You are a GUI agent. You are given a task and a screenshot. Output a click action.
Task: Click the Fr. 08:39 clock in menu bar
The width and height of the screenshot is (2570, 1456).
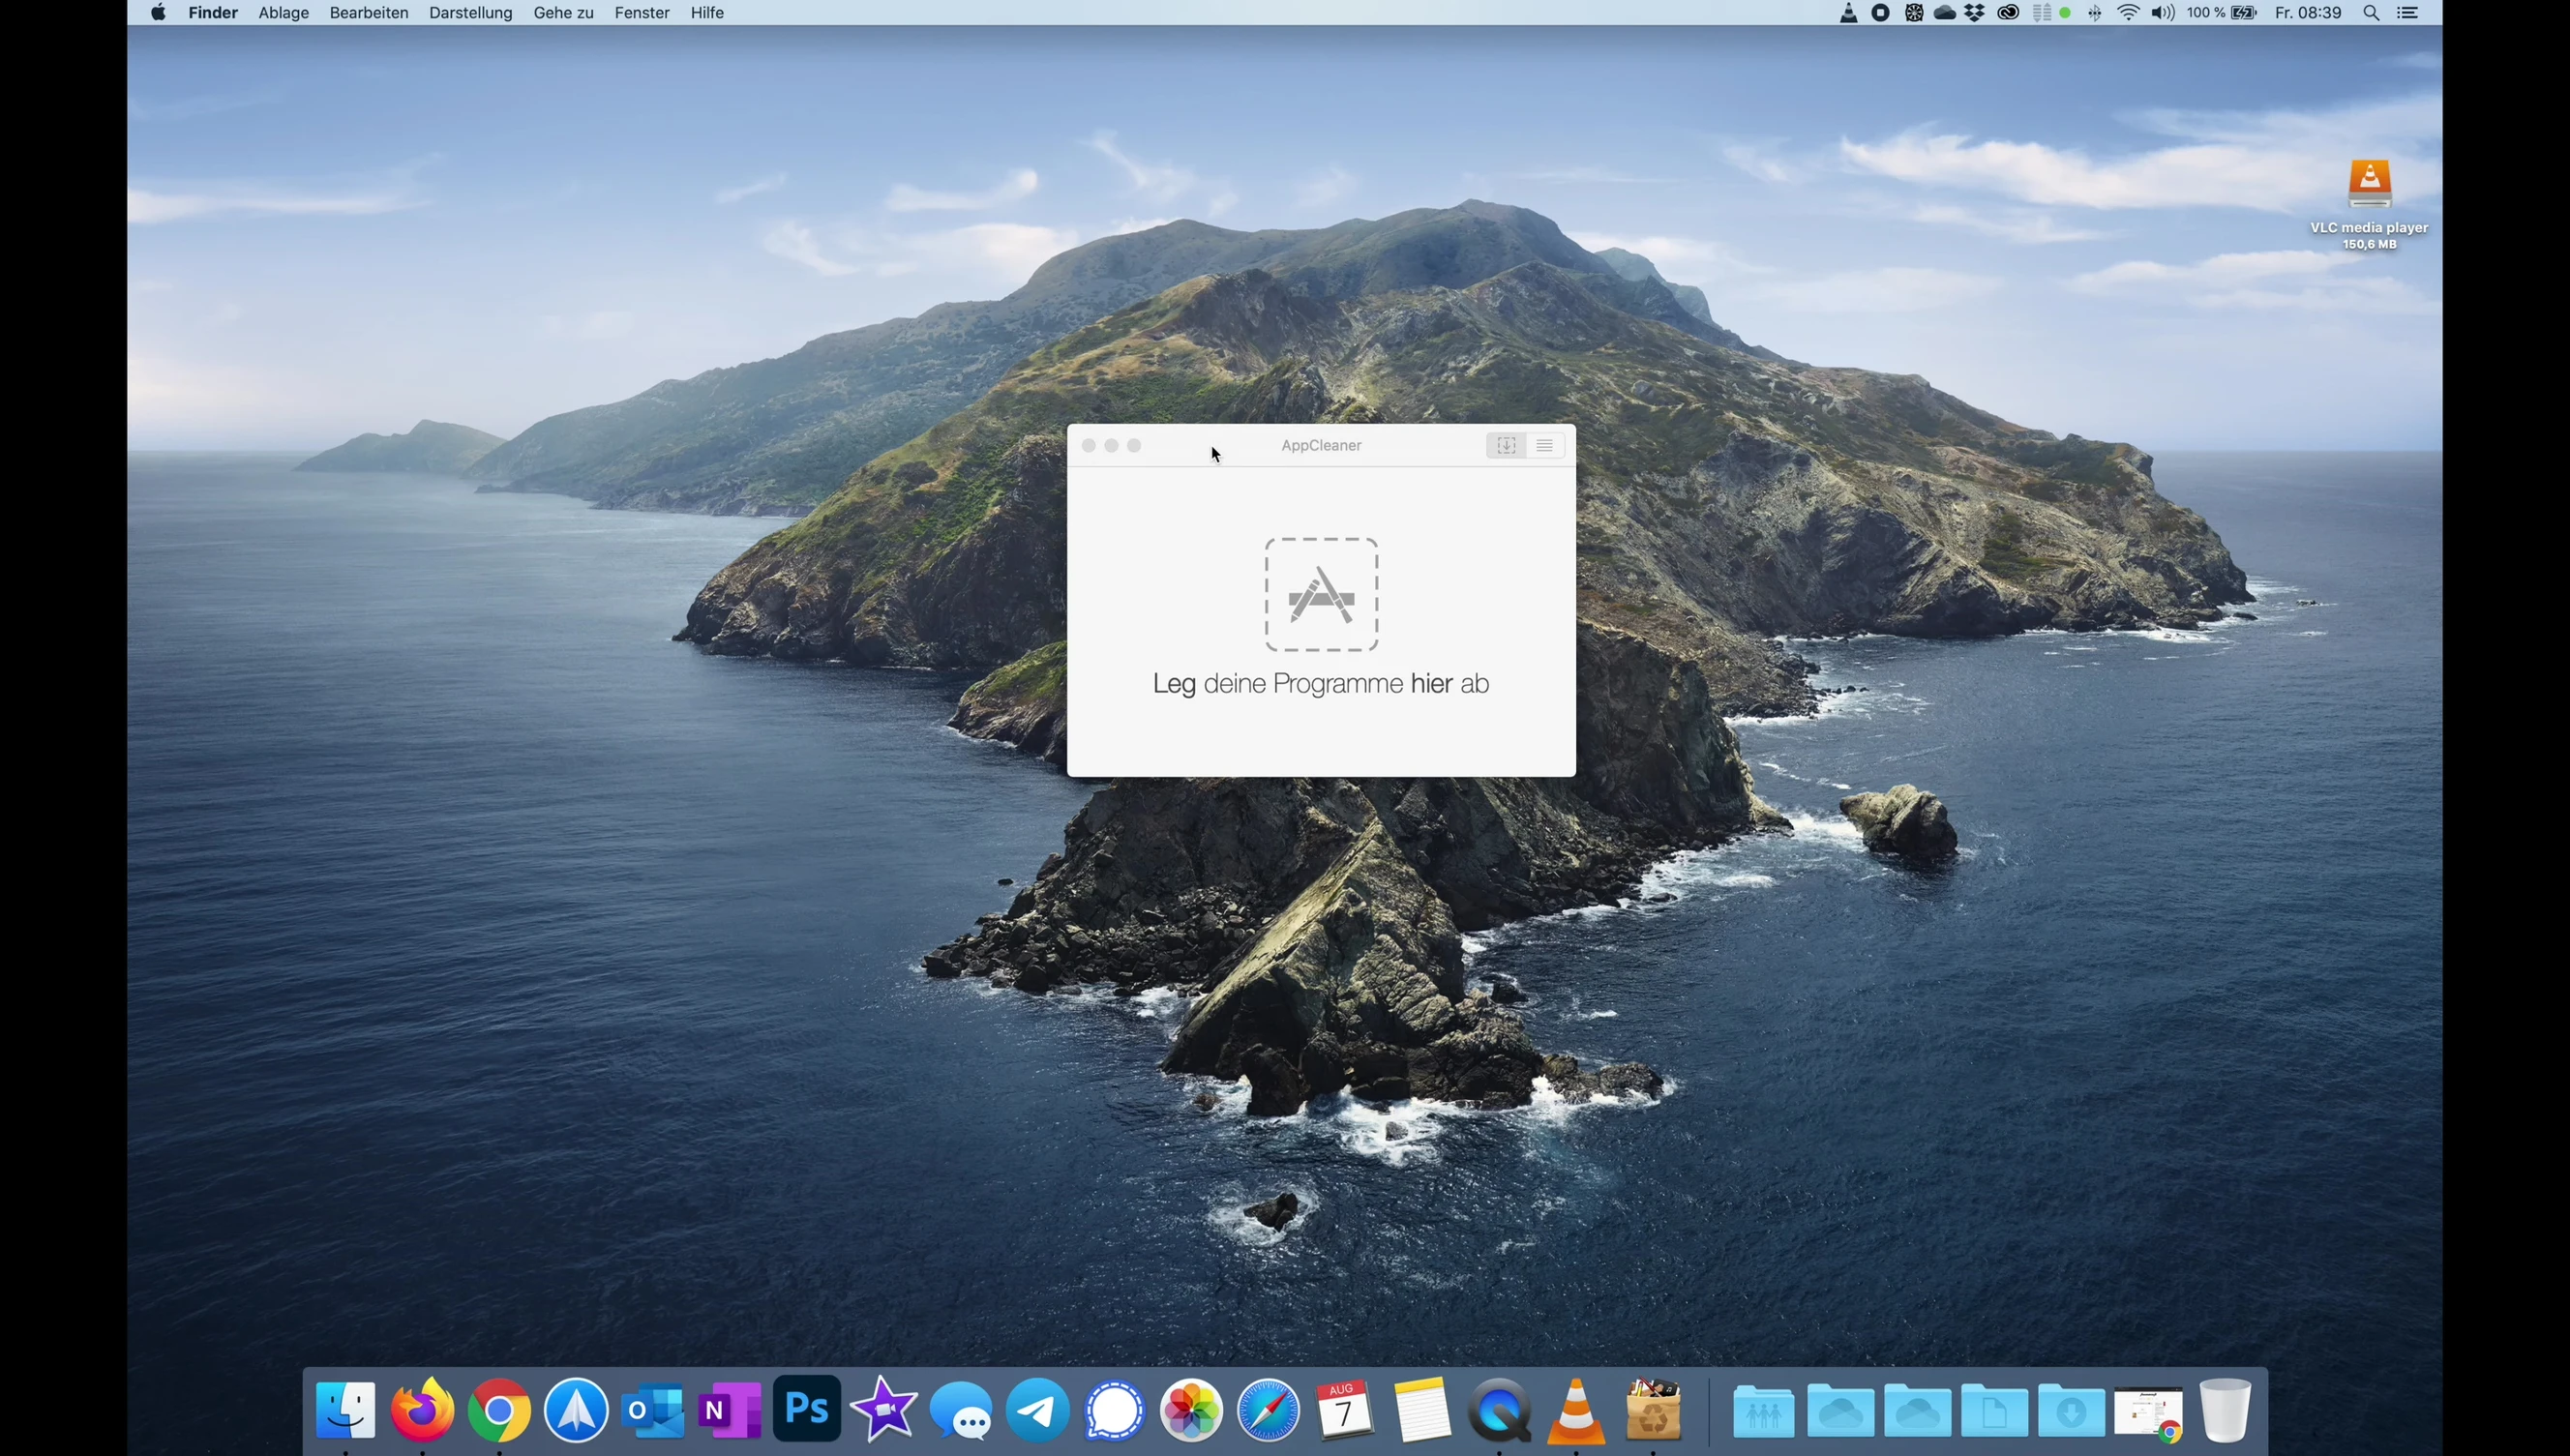[2308, 13]
